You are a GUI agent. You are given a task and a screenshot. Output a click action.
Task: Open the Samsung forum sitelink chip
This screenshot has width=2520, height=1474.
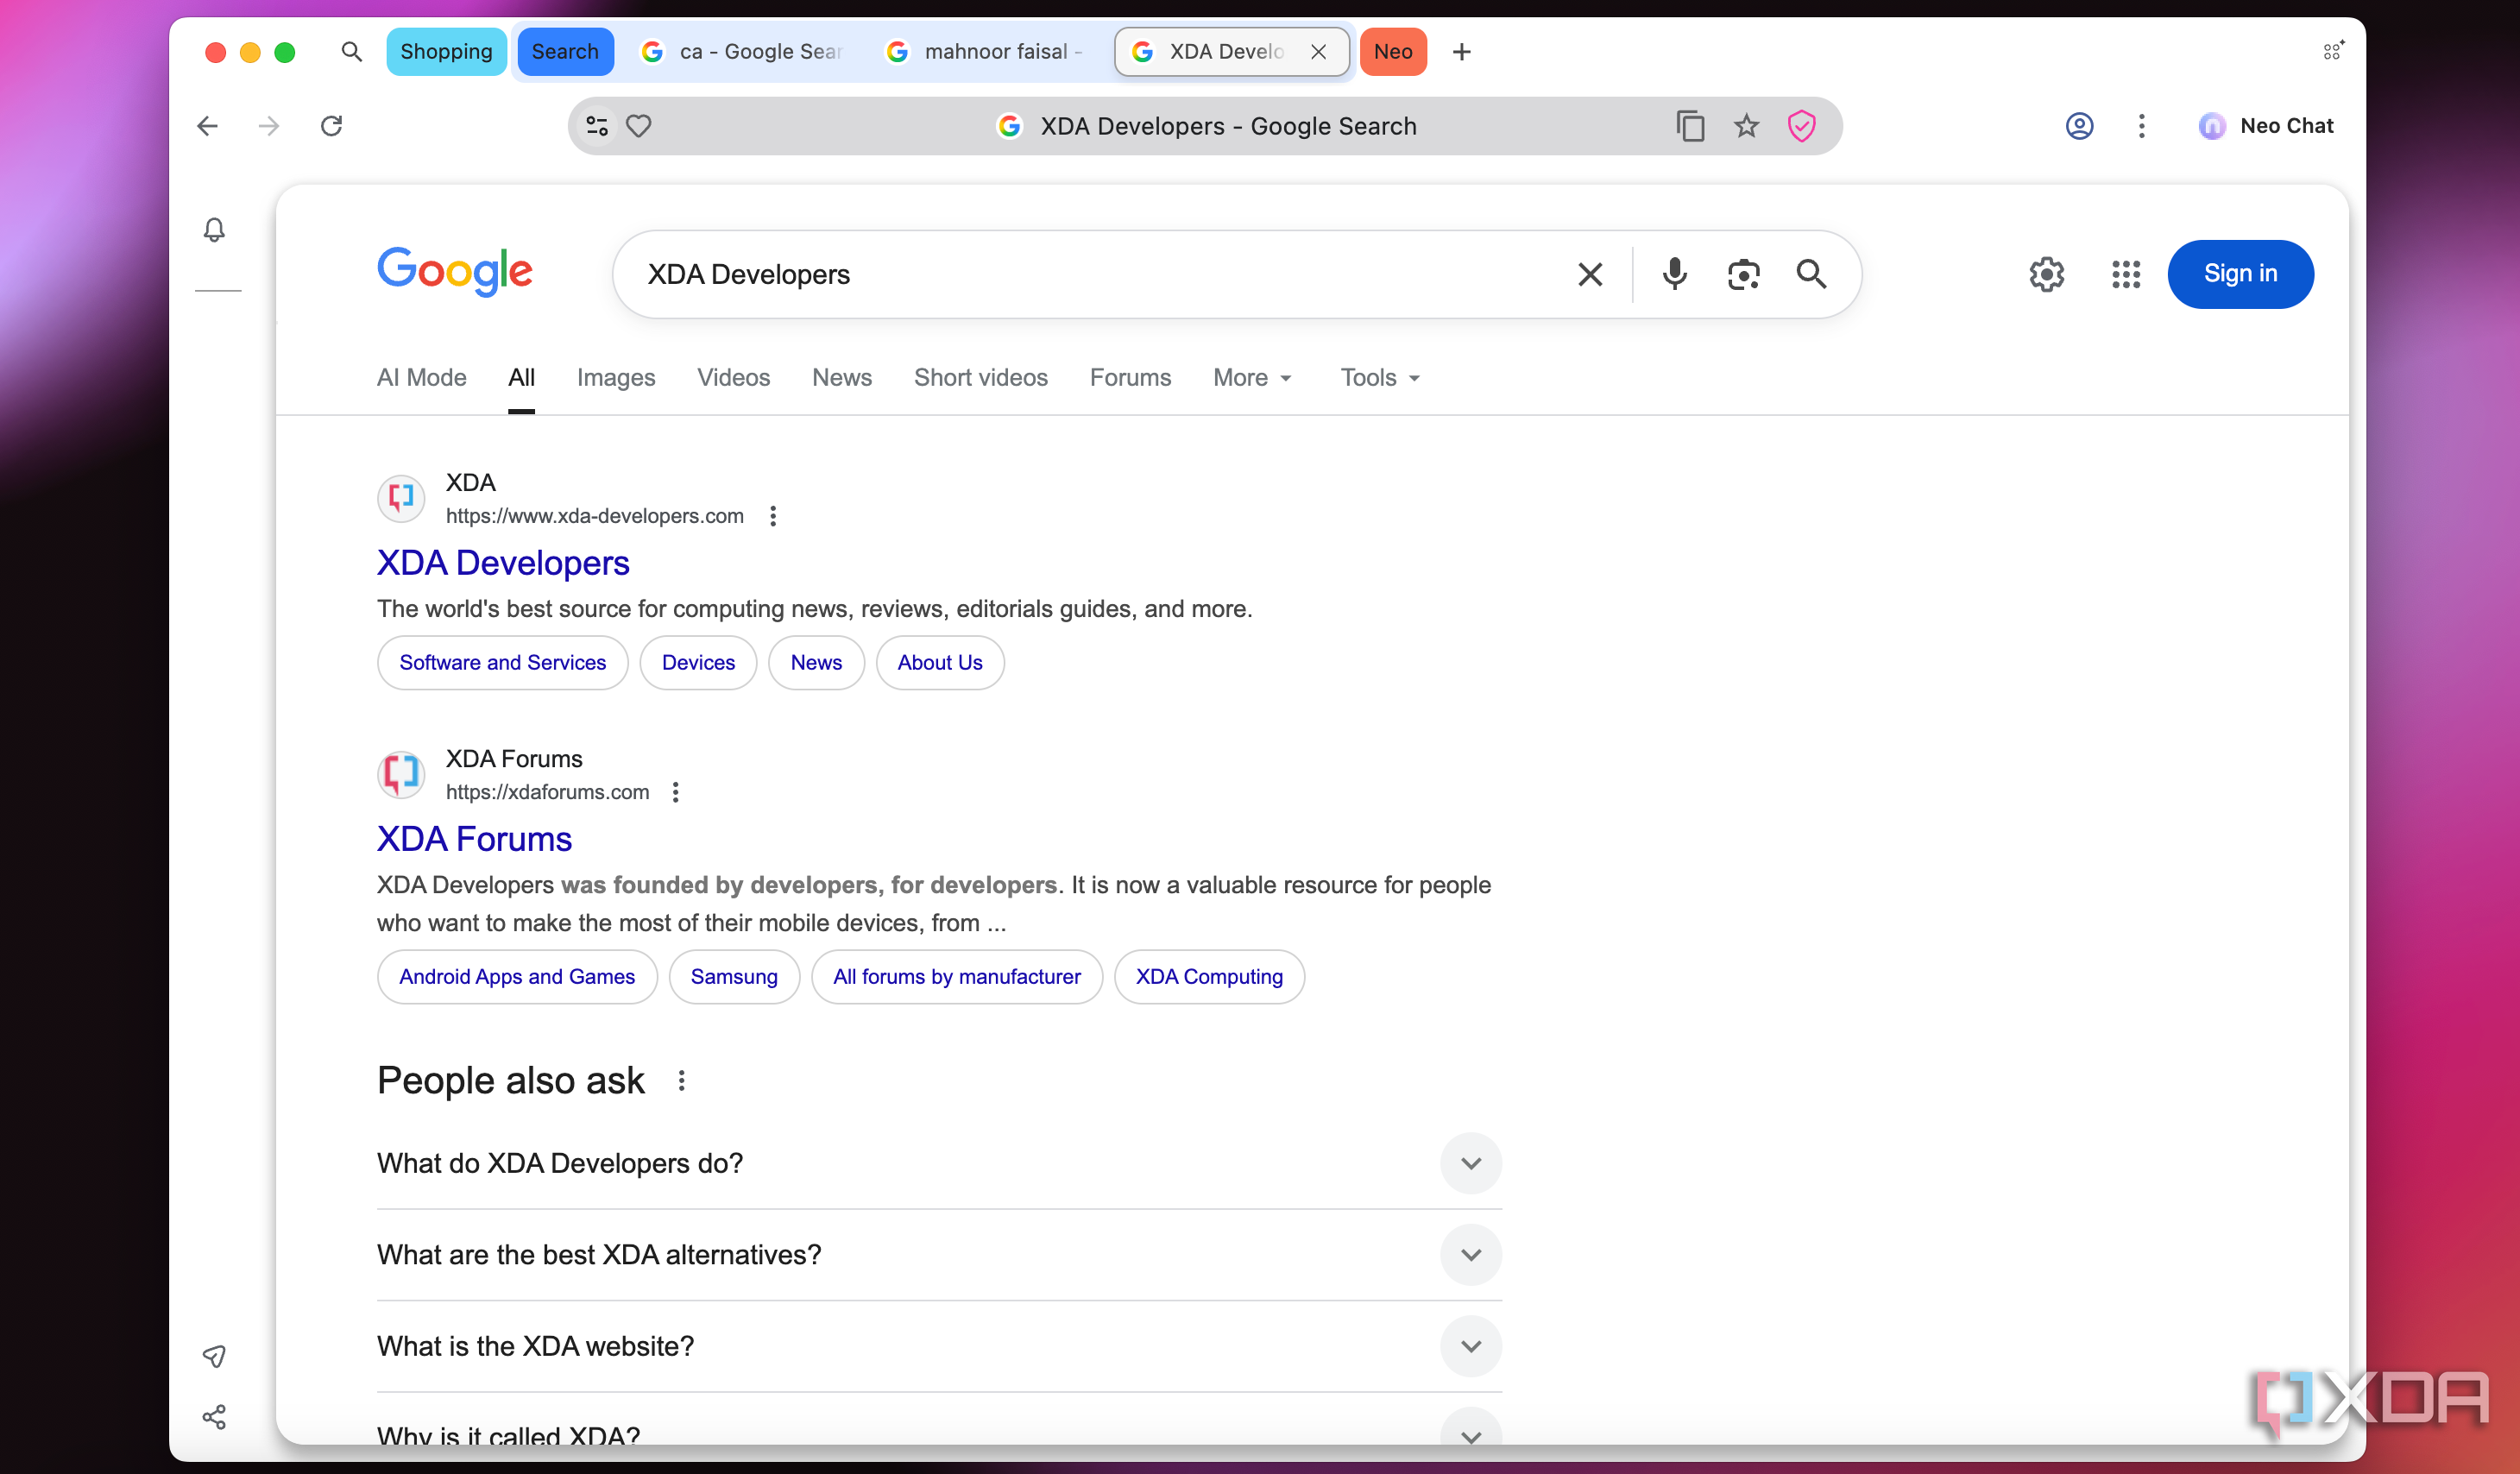coord(734,977)
